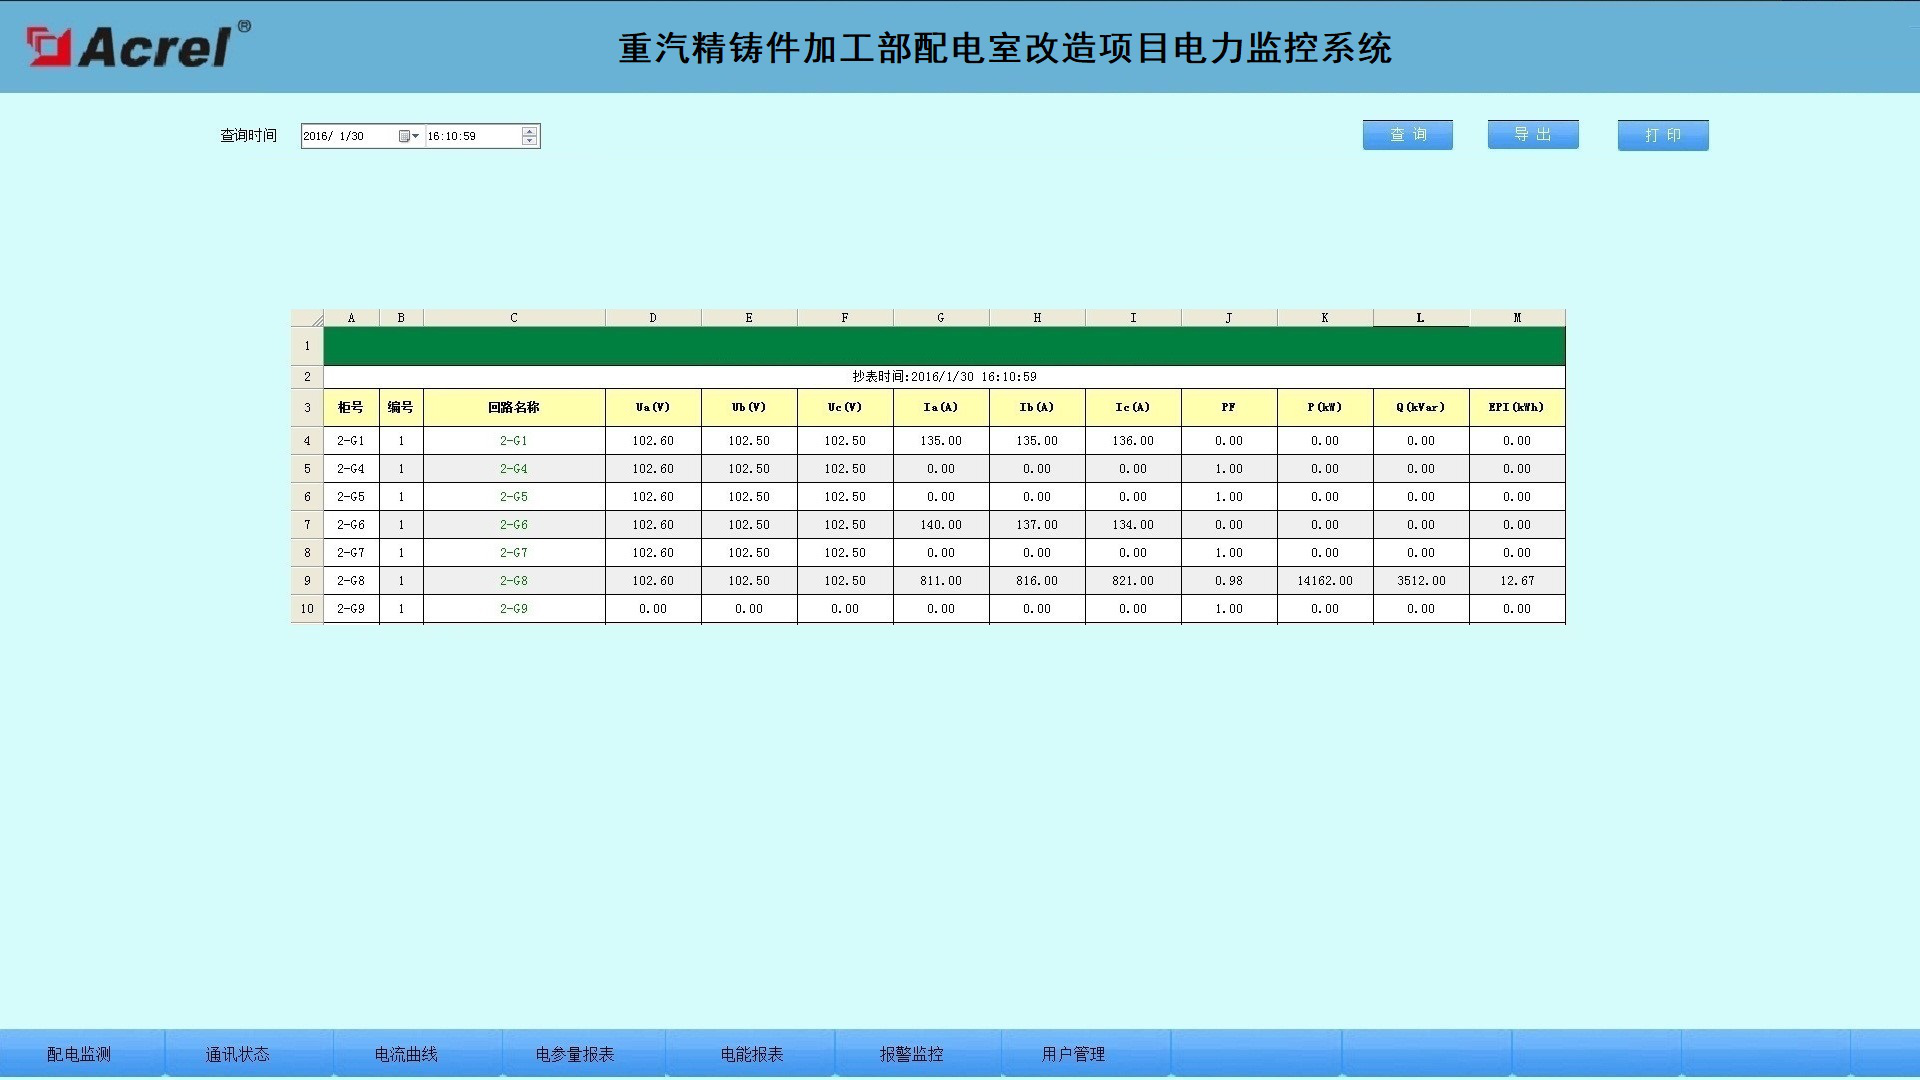The image size is (1920, 1080).
Task: Click the PF header cell
Action: click(x=1229, y=407)
